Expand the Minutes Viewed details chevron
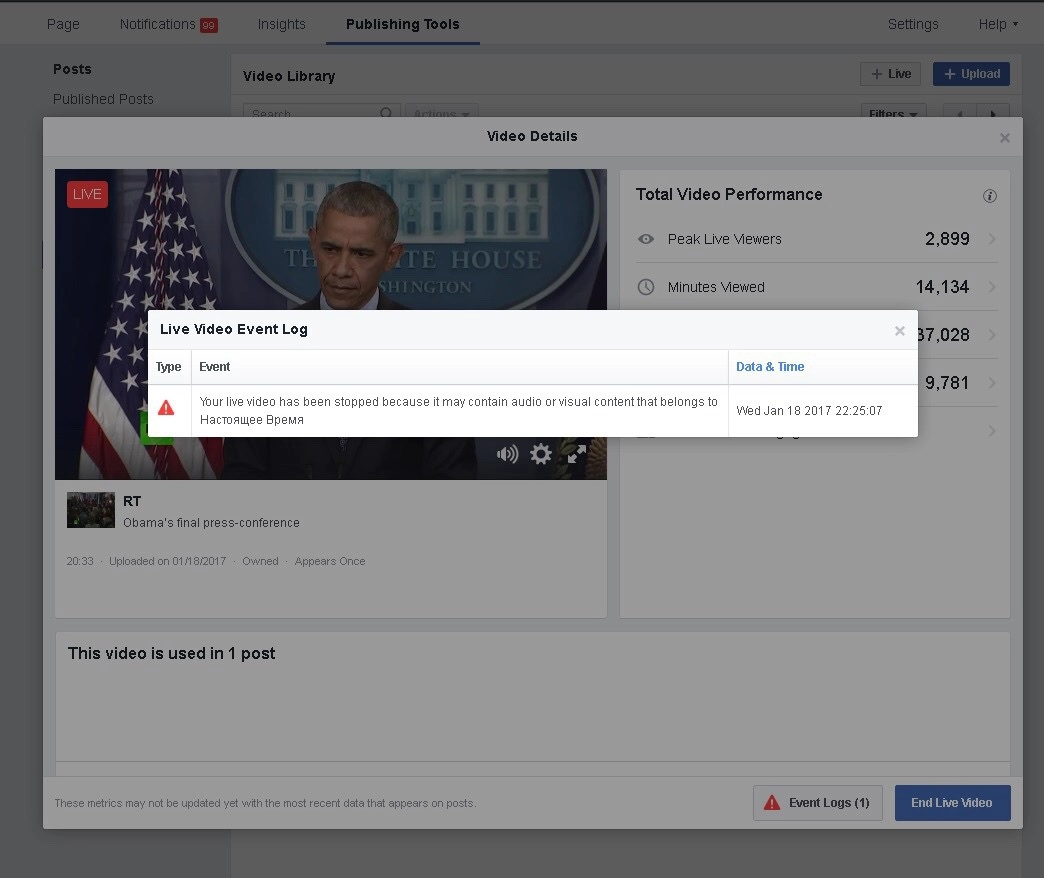This screenshot has height=878, width=1044. point(992,287)
